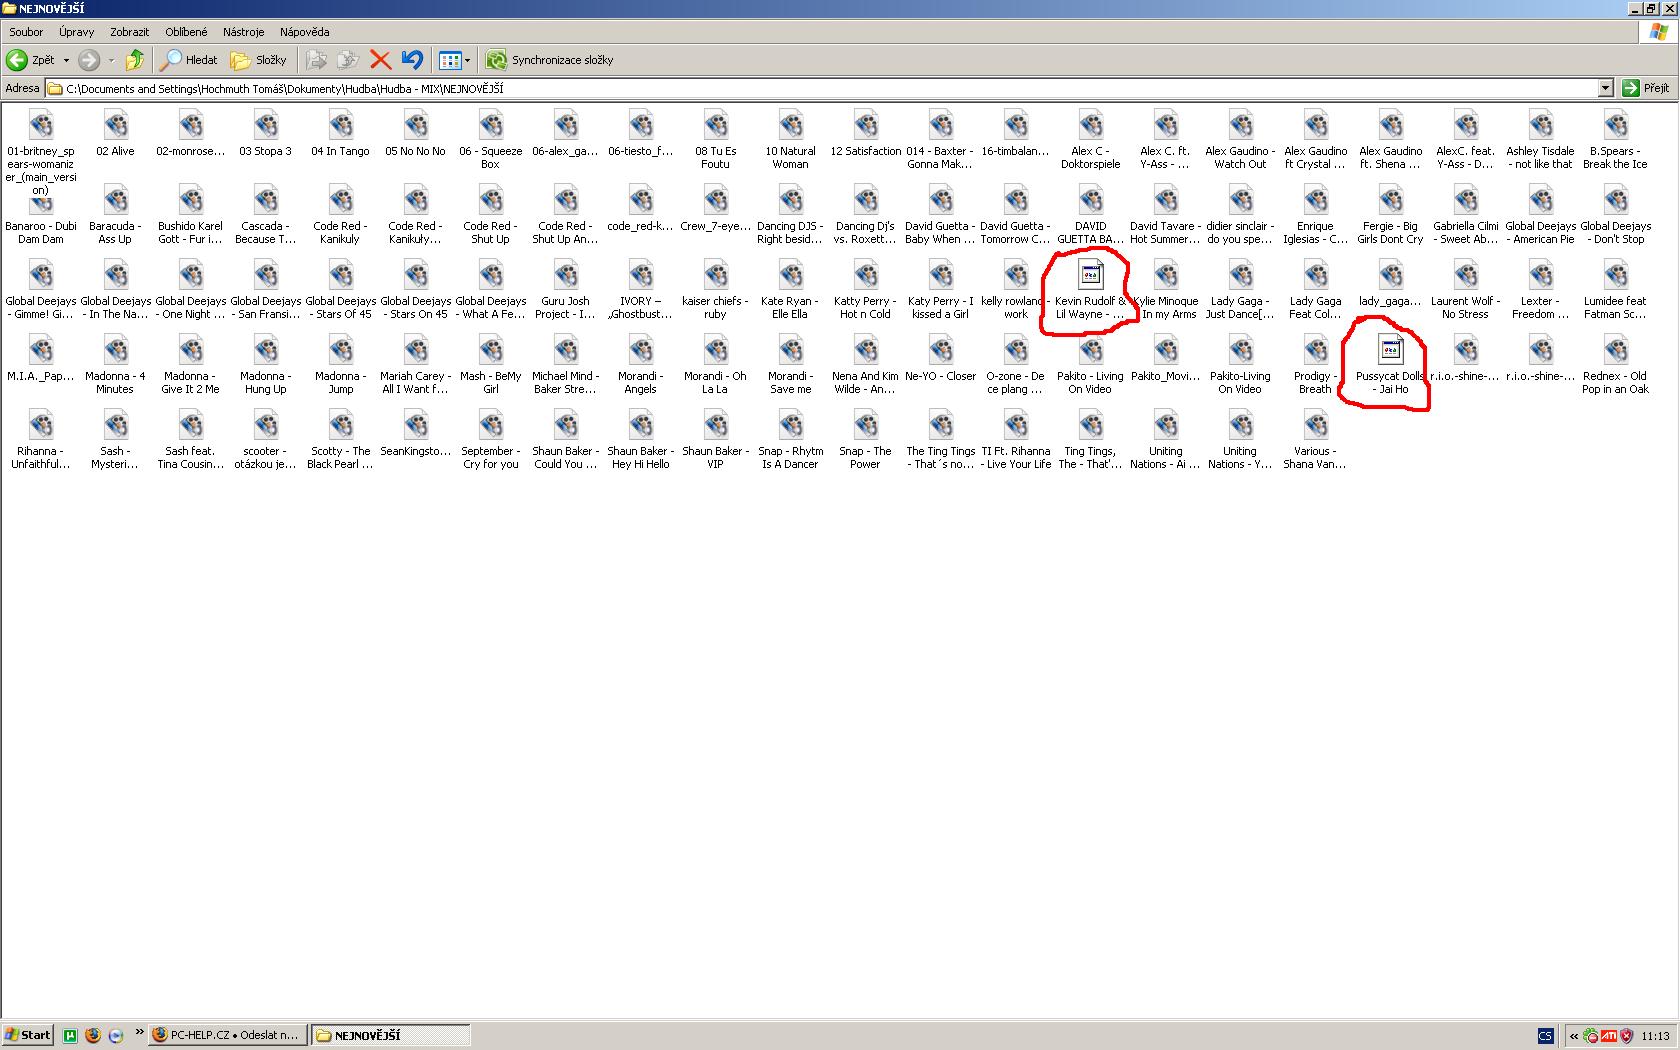
Task: Open the media player Quick Launch icon
Action: click(116, 1035)
